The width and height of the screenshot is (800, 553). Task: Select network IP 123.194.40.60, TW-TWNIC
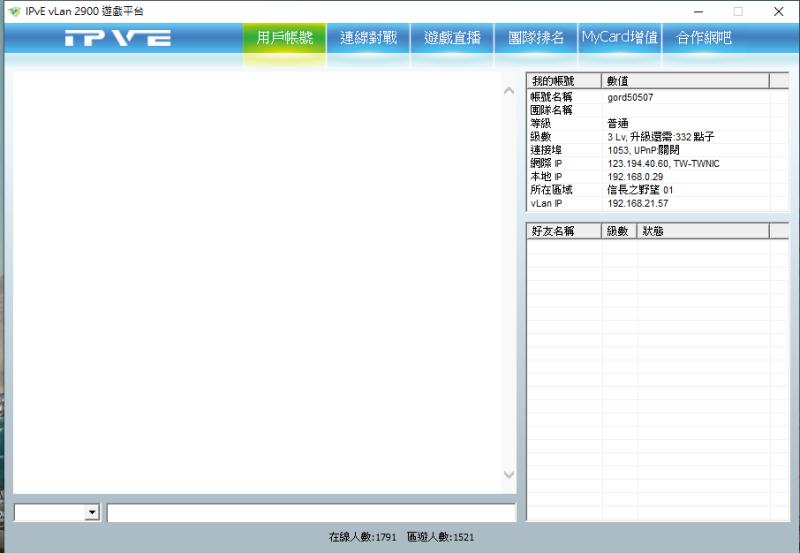663,164
